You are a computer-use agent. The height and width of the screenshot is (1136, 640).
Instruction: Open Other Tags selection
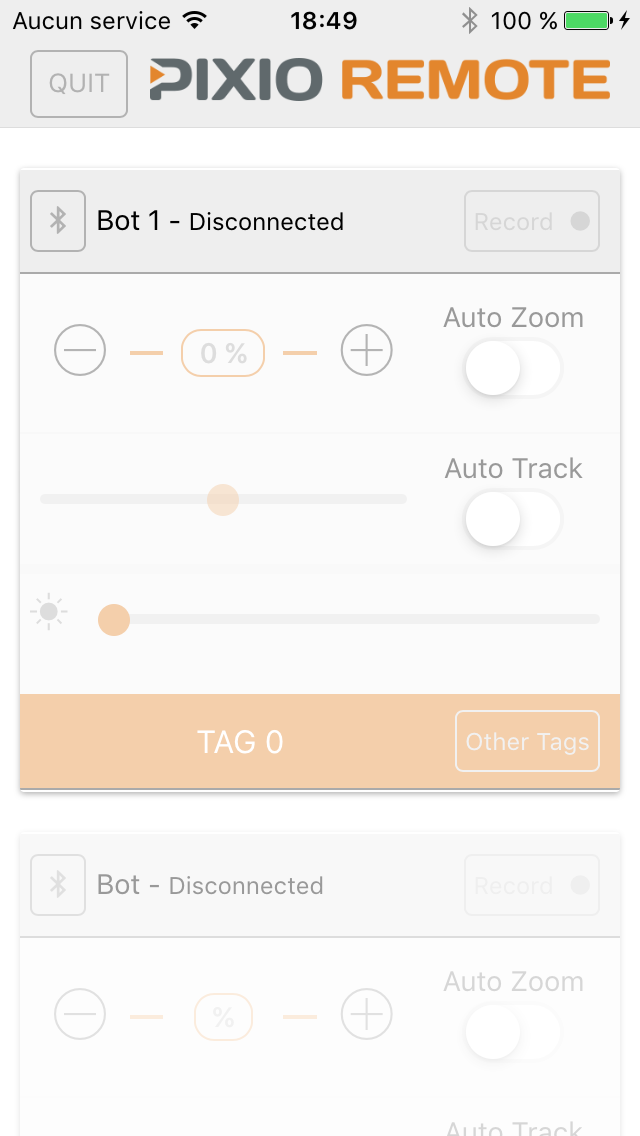coord(527,741)
